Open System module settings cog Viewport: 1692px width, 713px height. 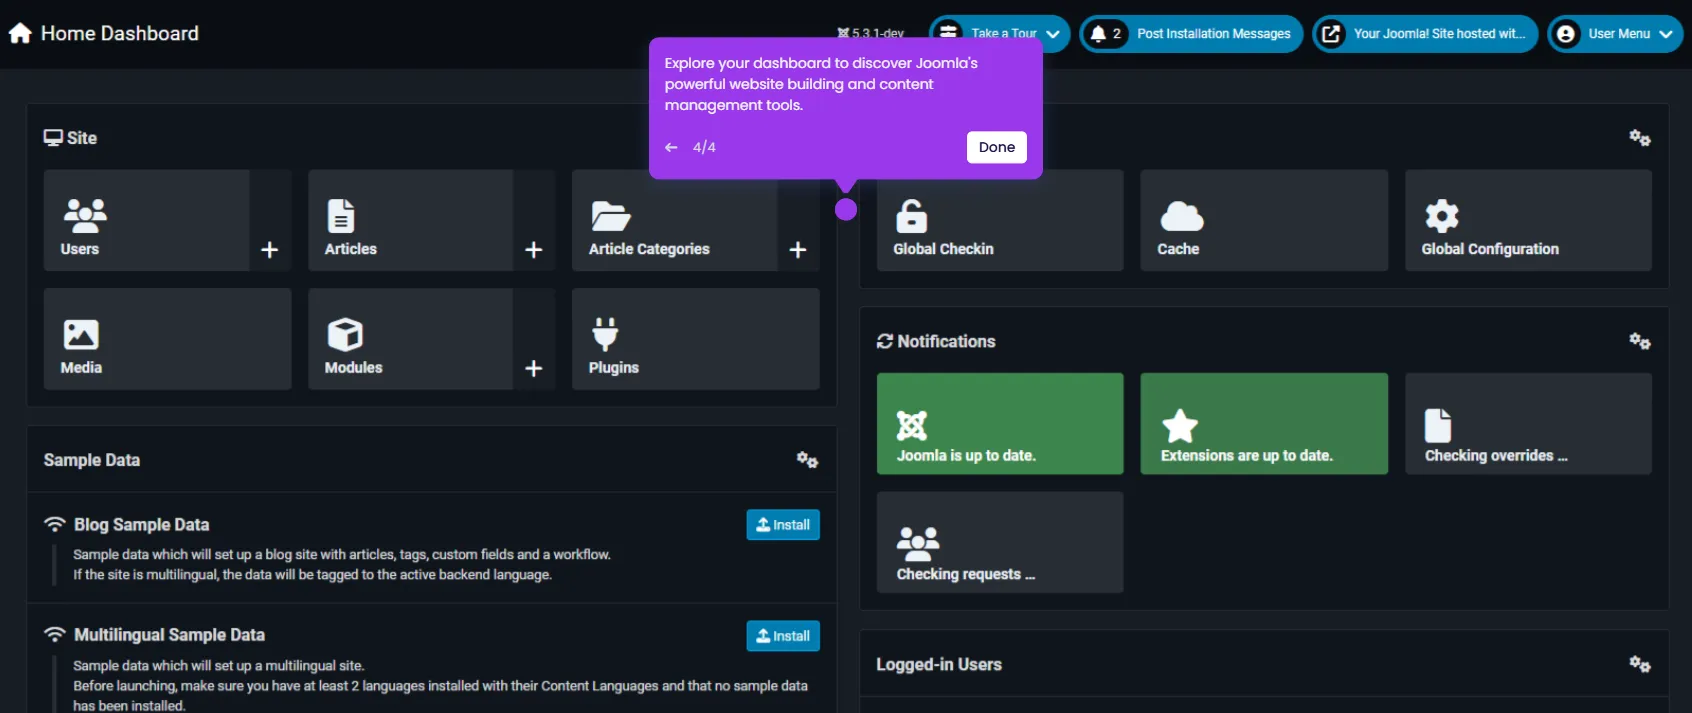[x=1639, y=138]
